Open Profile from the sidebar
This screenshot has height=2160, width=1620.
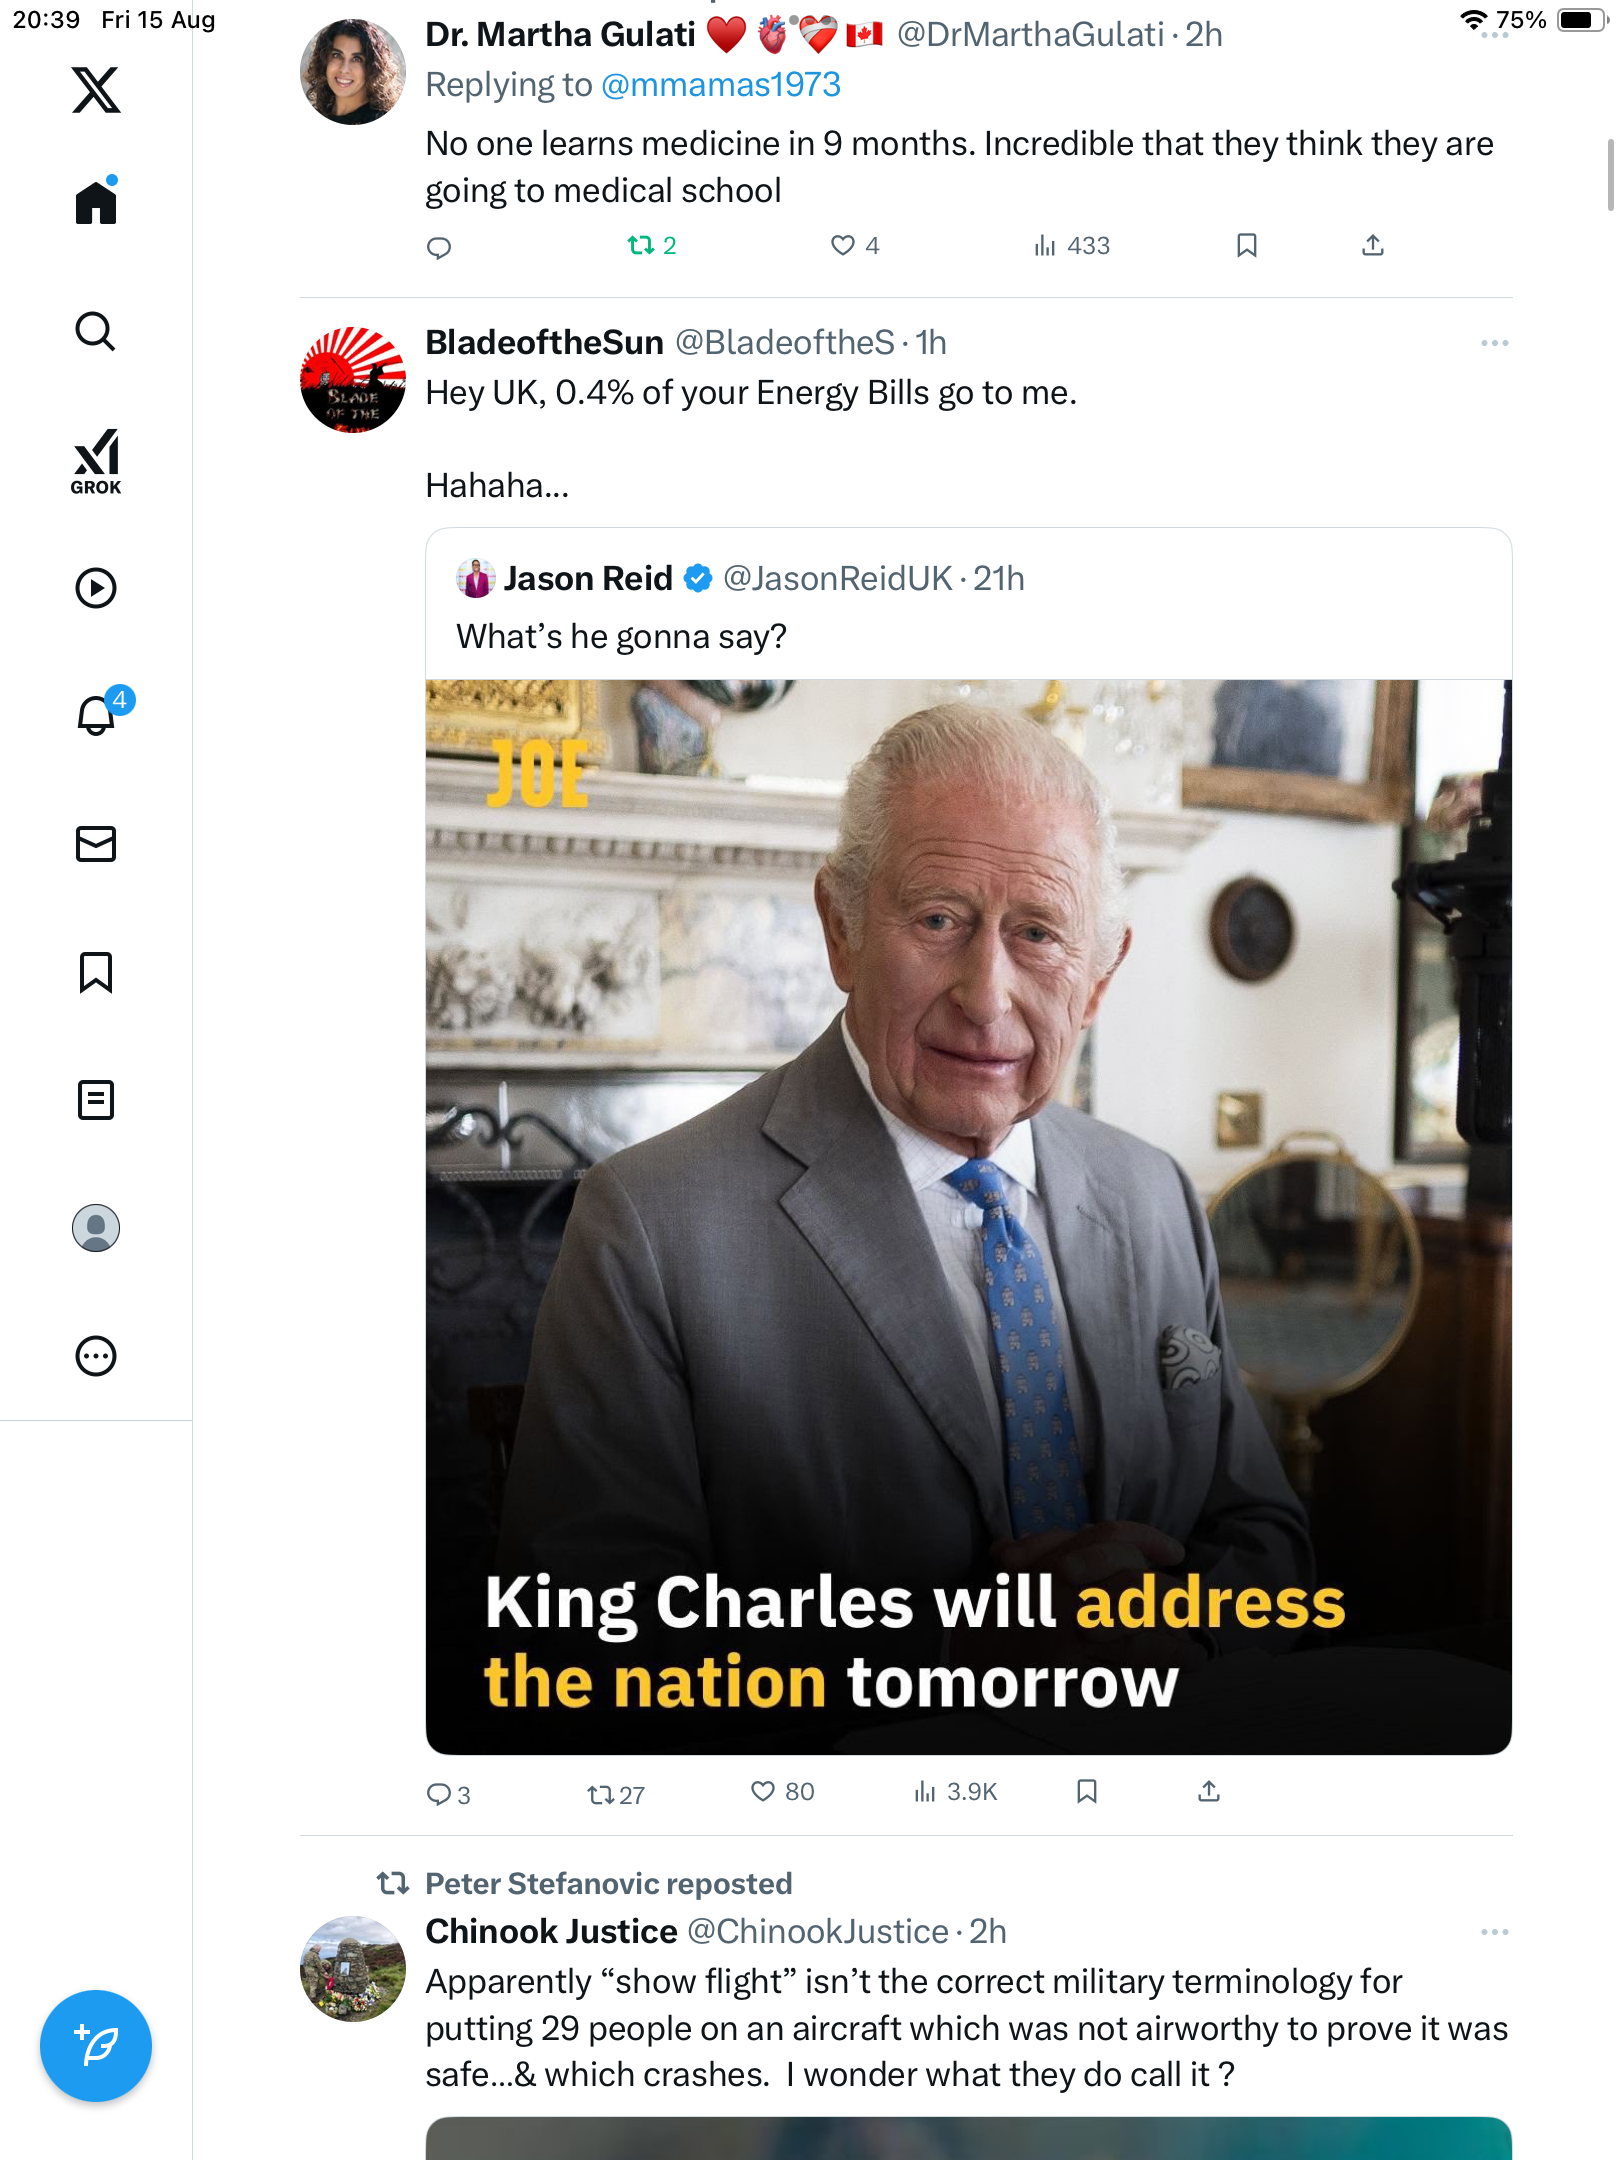pos(96,1228)
